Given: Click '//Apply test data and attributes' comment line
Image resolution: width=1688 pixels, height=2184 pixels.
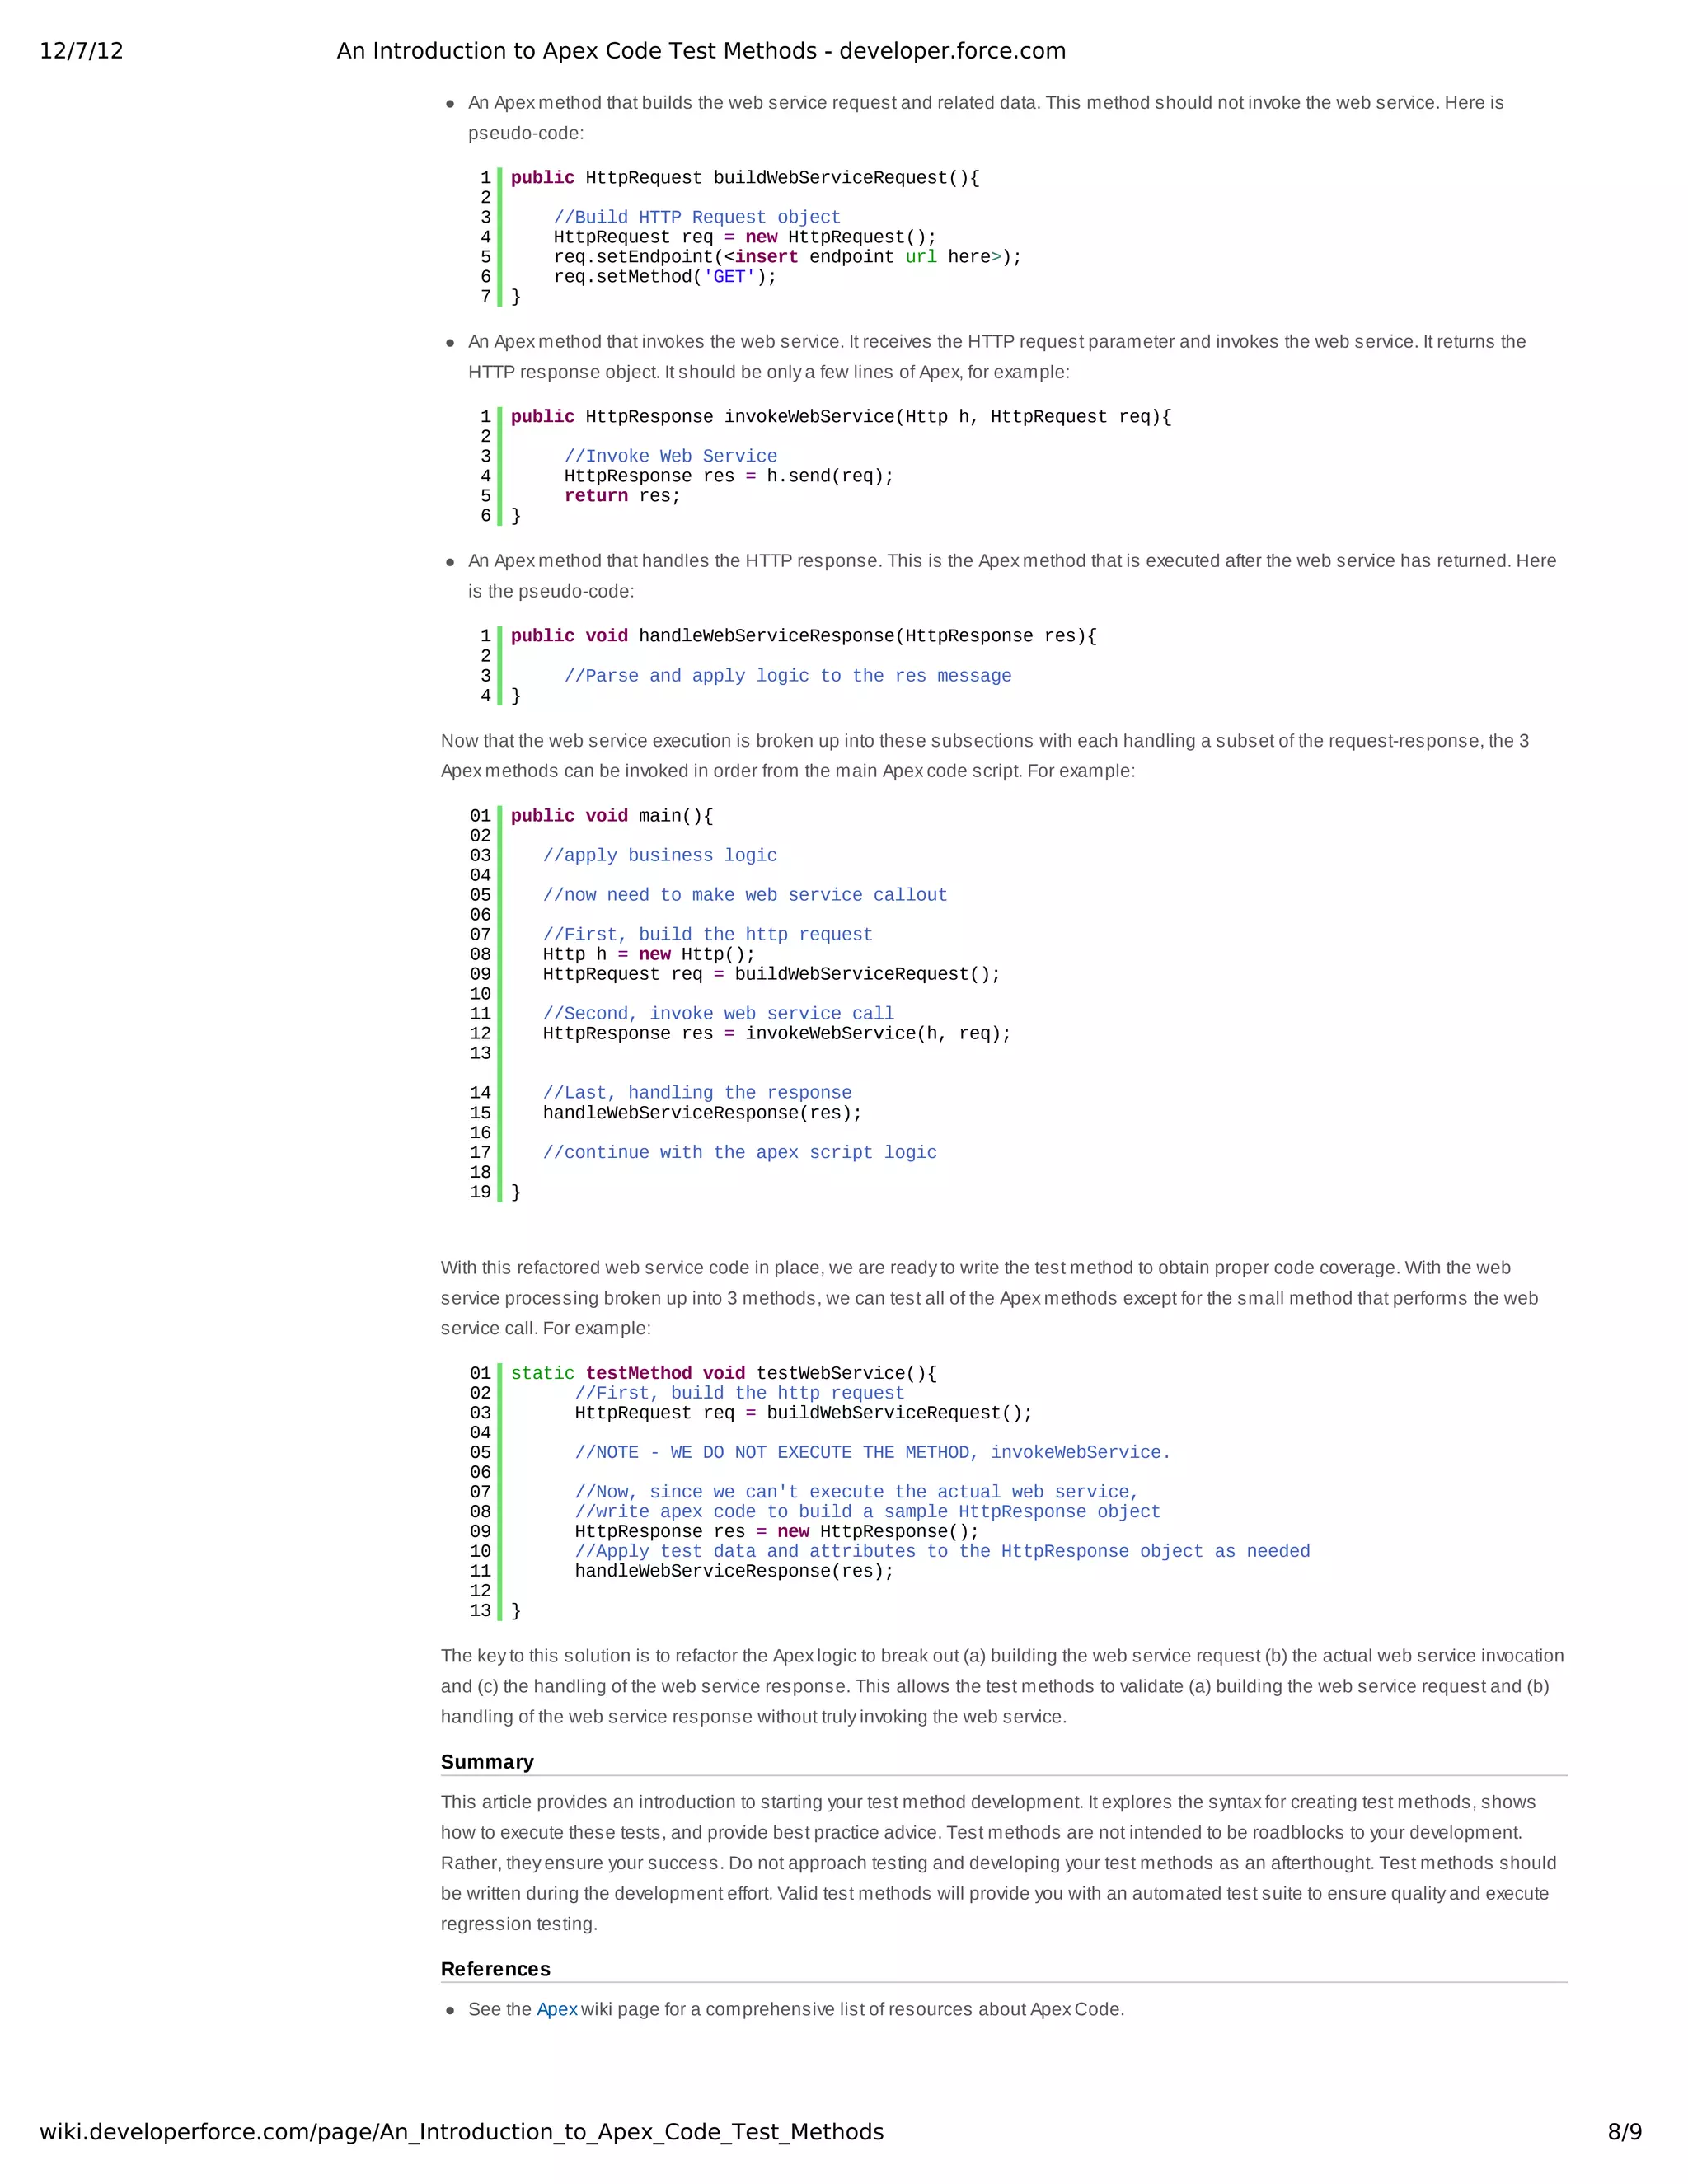Looking at the screenshot, I should (x=942, y=1551).
